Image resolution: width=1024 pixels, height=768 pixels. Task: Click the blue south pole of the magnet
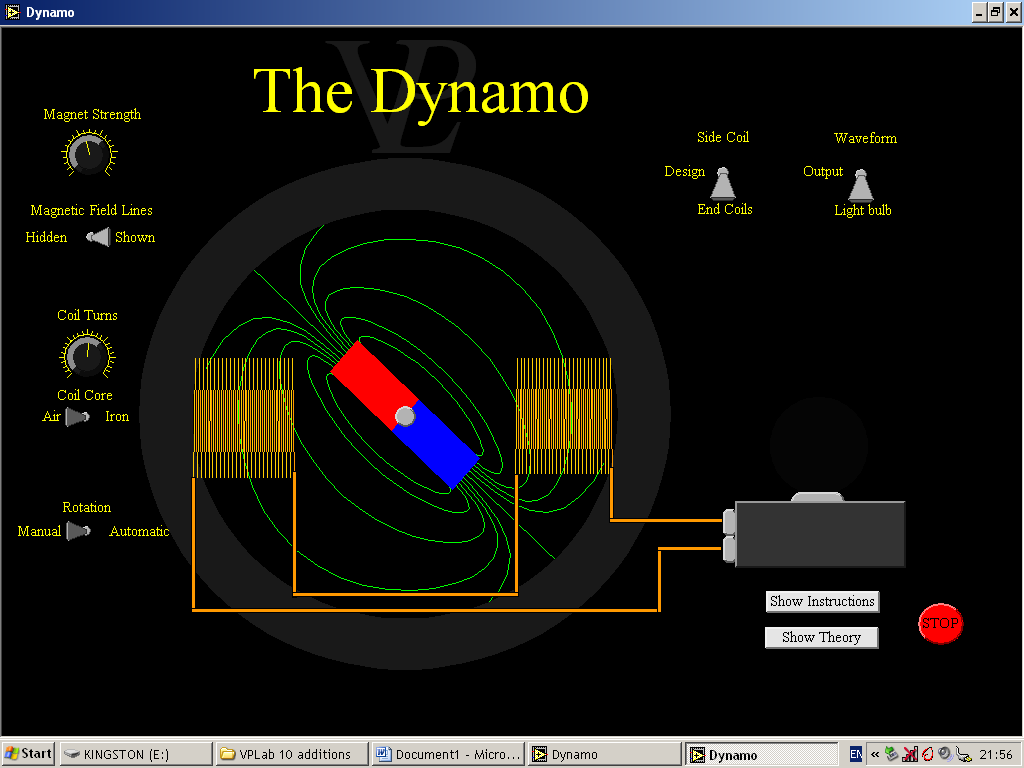pyautogui.click(x=440, y=447)
